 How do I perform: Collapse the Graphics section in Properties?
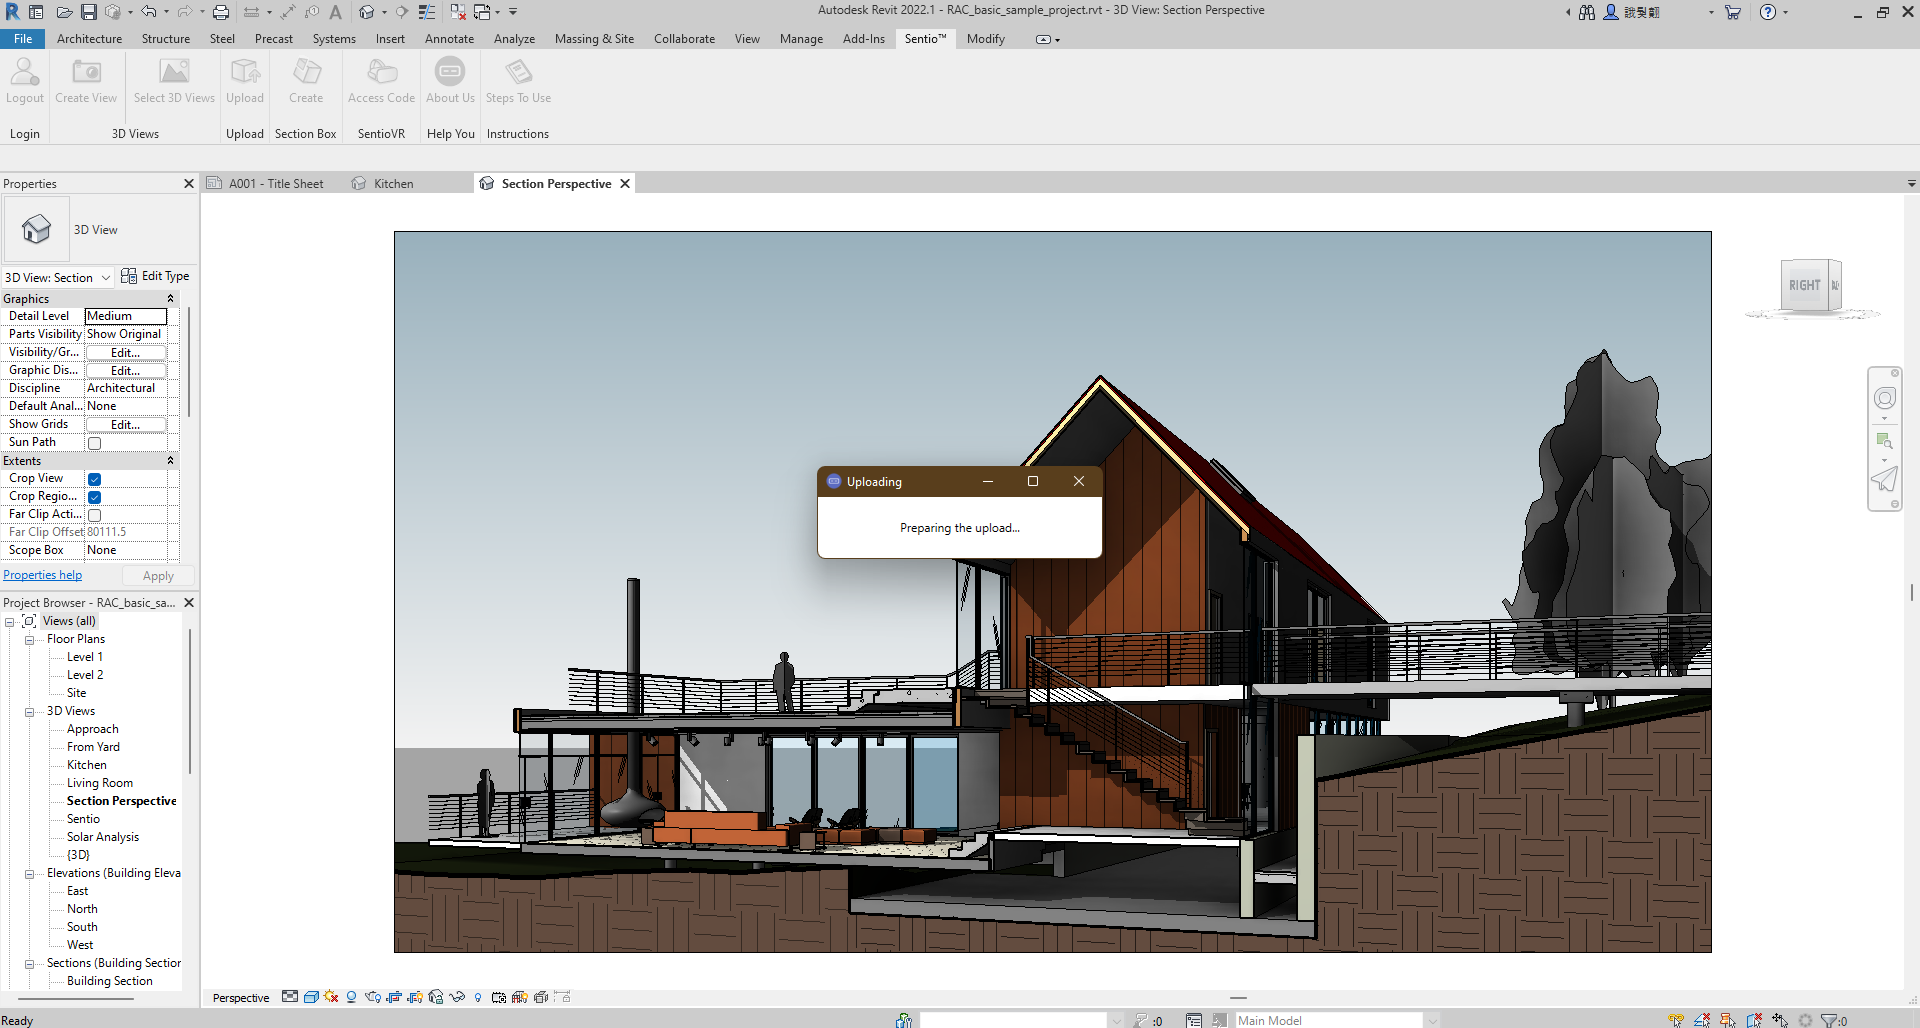coord(170,299)
